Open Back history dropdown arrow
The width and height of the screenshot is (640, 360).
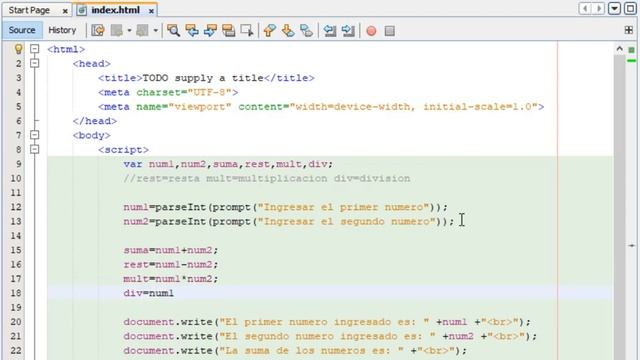click(129, 31)
